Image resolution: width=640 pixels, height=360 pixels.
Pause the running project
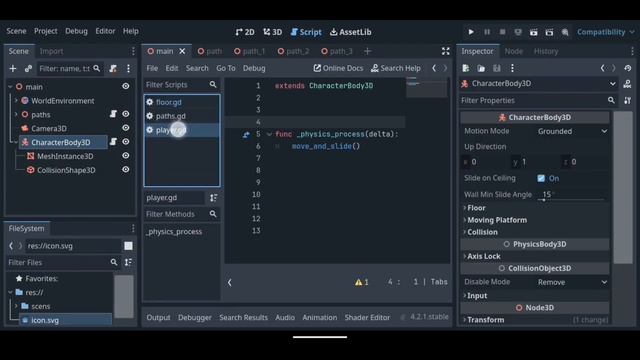point(487,32)
